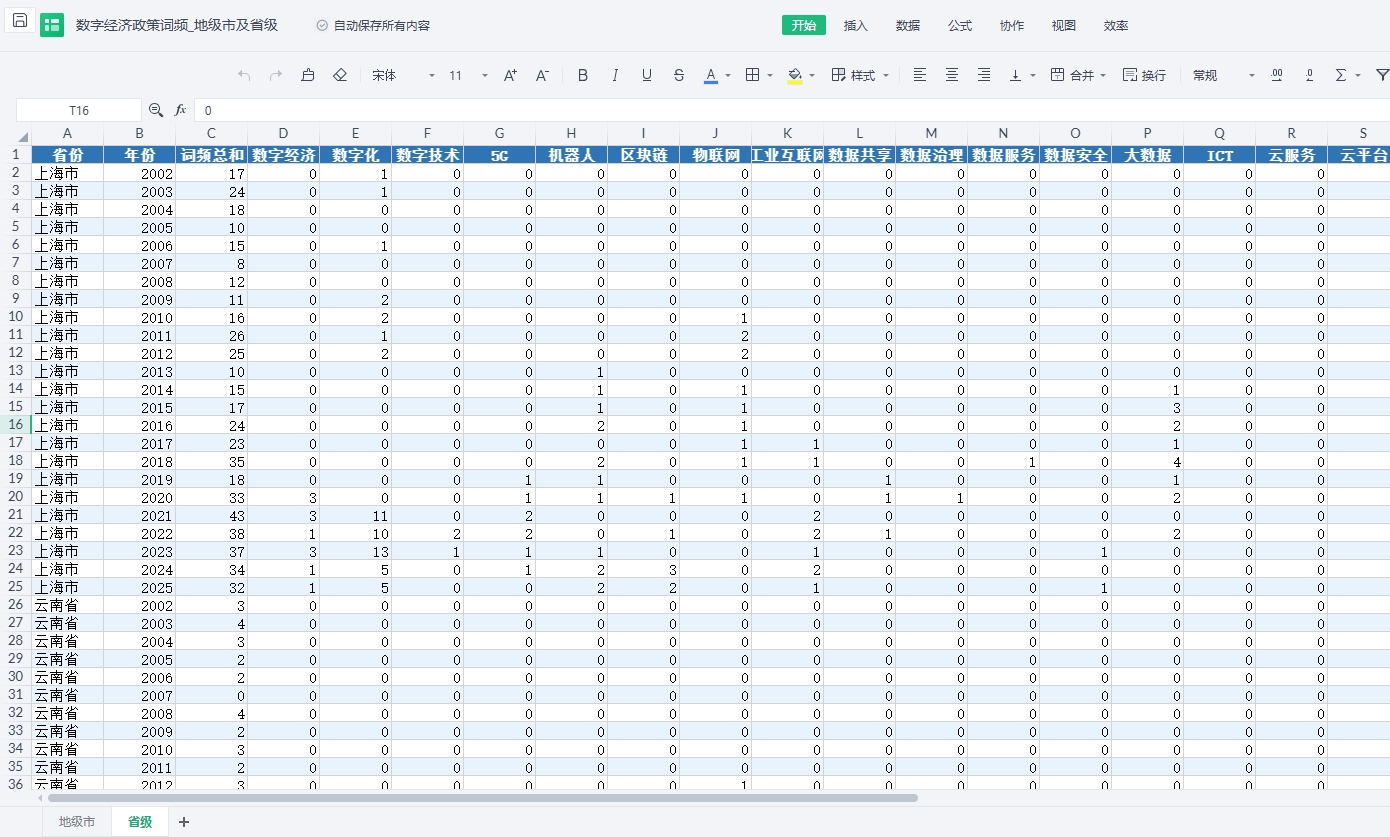Click the green spreadsheet app icon
Viewport: 1390px width, 837px height.
pyautogui.click(x=52, y=26)
